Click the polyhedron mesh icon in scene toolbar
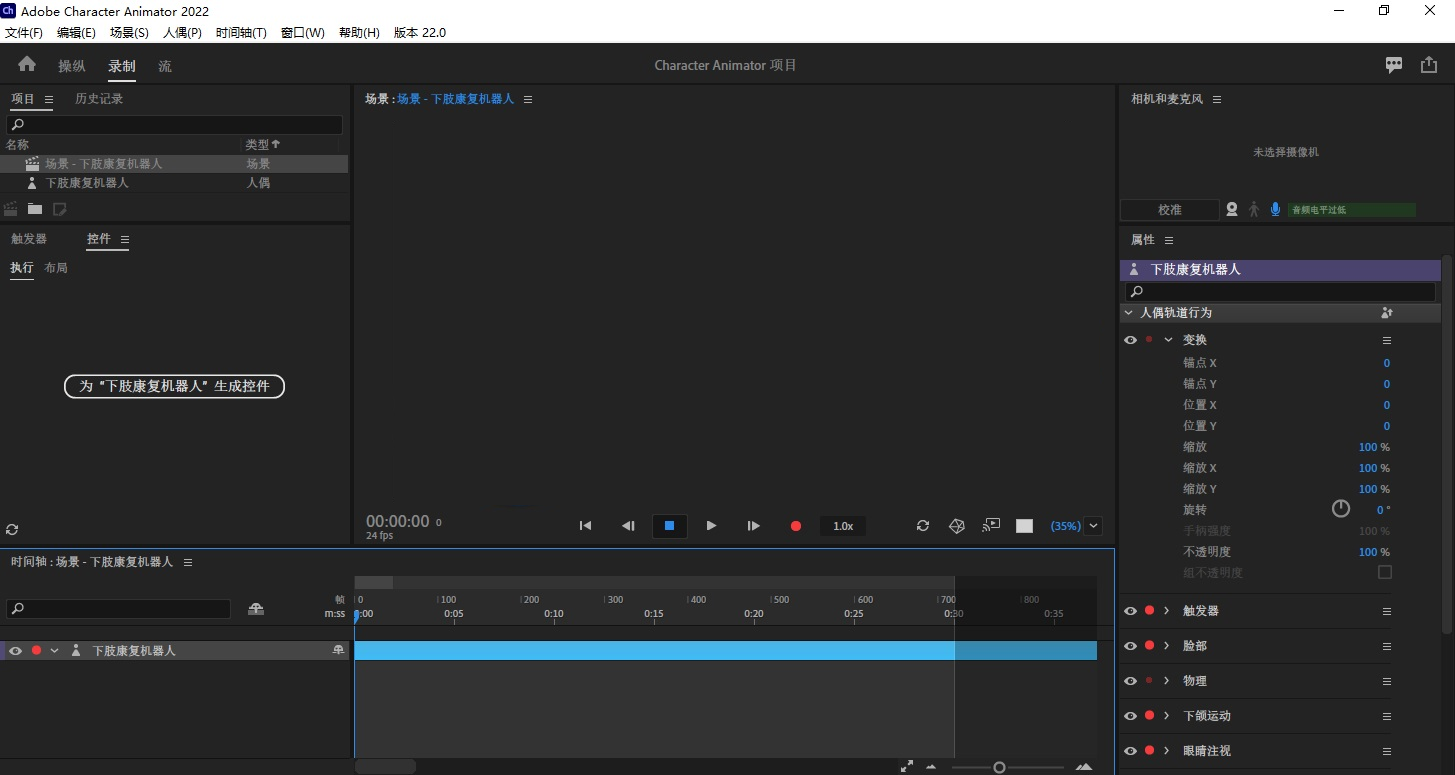Screen dimensions: 1455x775 957,526
